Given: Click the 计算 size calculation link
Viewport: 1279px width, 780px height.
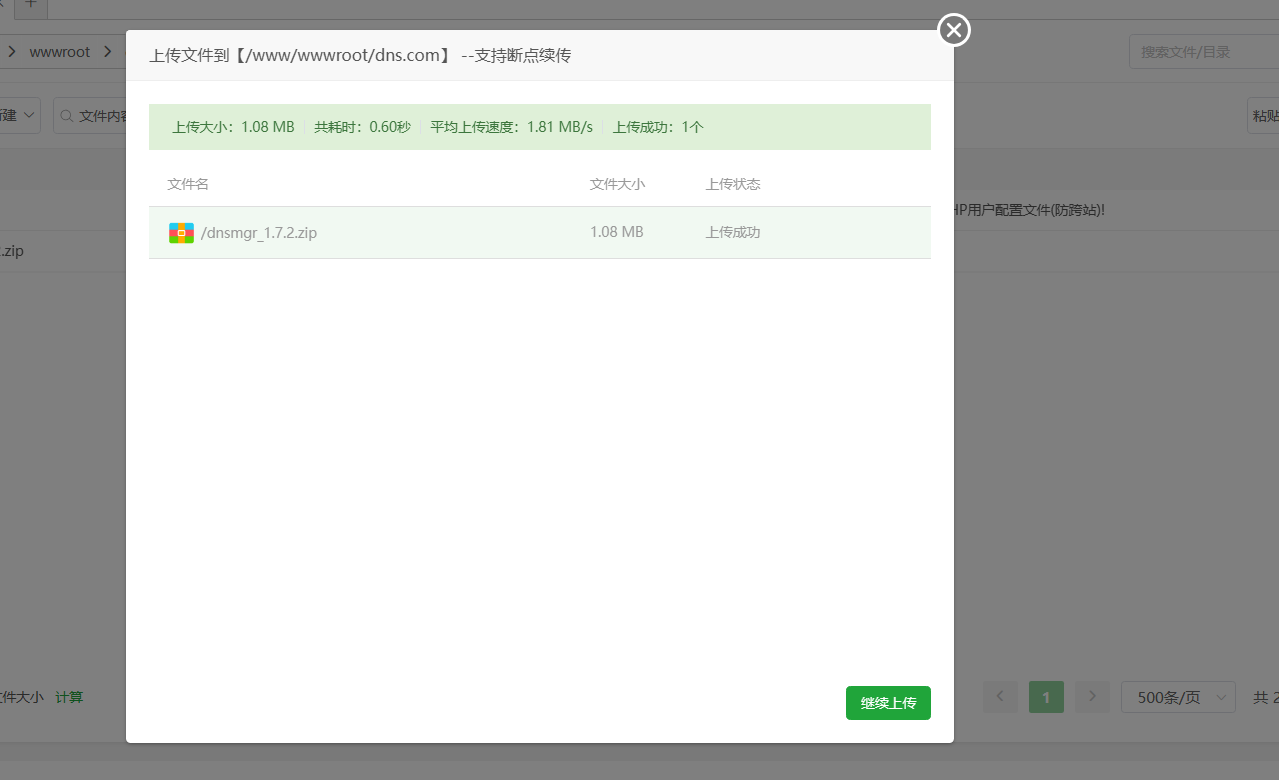Looking at the screenshot, I should [68, 697].
